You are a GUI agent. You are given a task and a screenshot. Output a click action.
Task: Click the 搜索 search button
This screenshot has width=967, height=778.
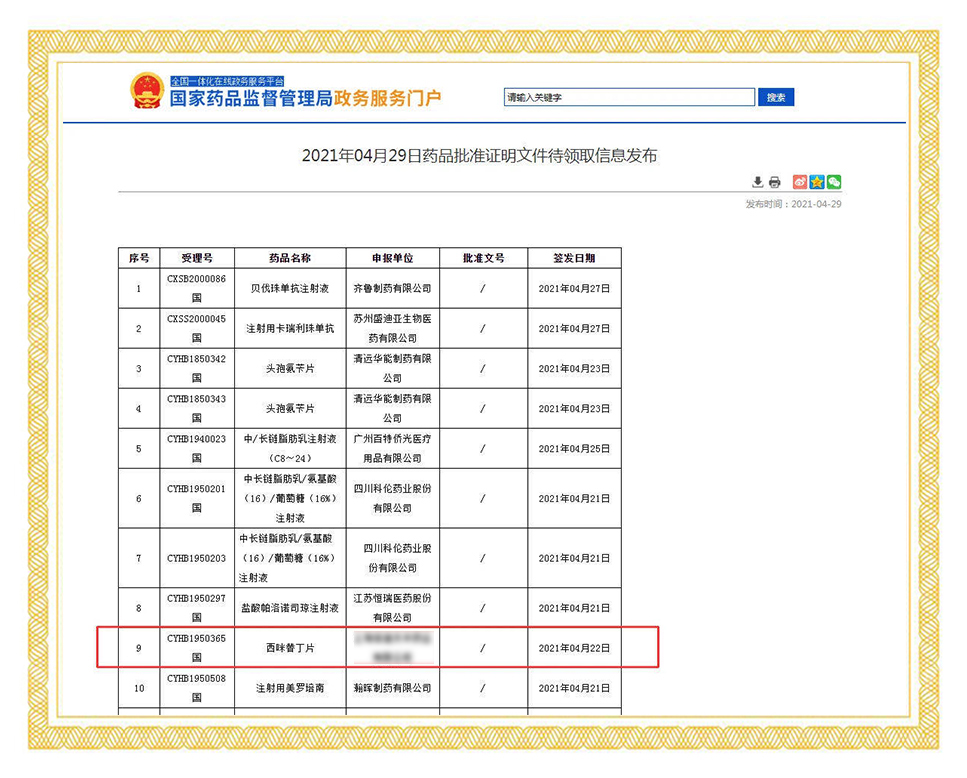(776, 97)
